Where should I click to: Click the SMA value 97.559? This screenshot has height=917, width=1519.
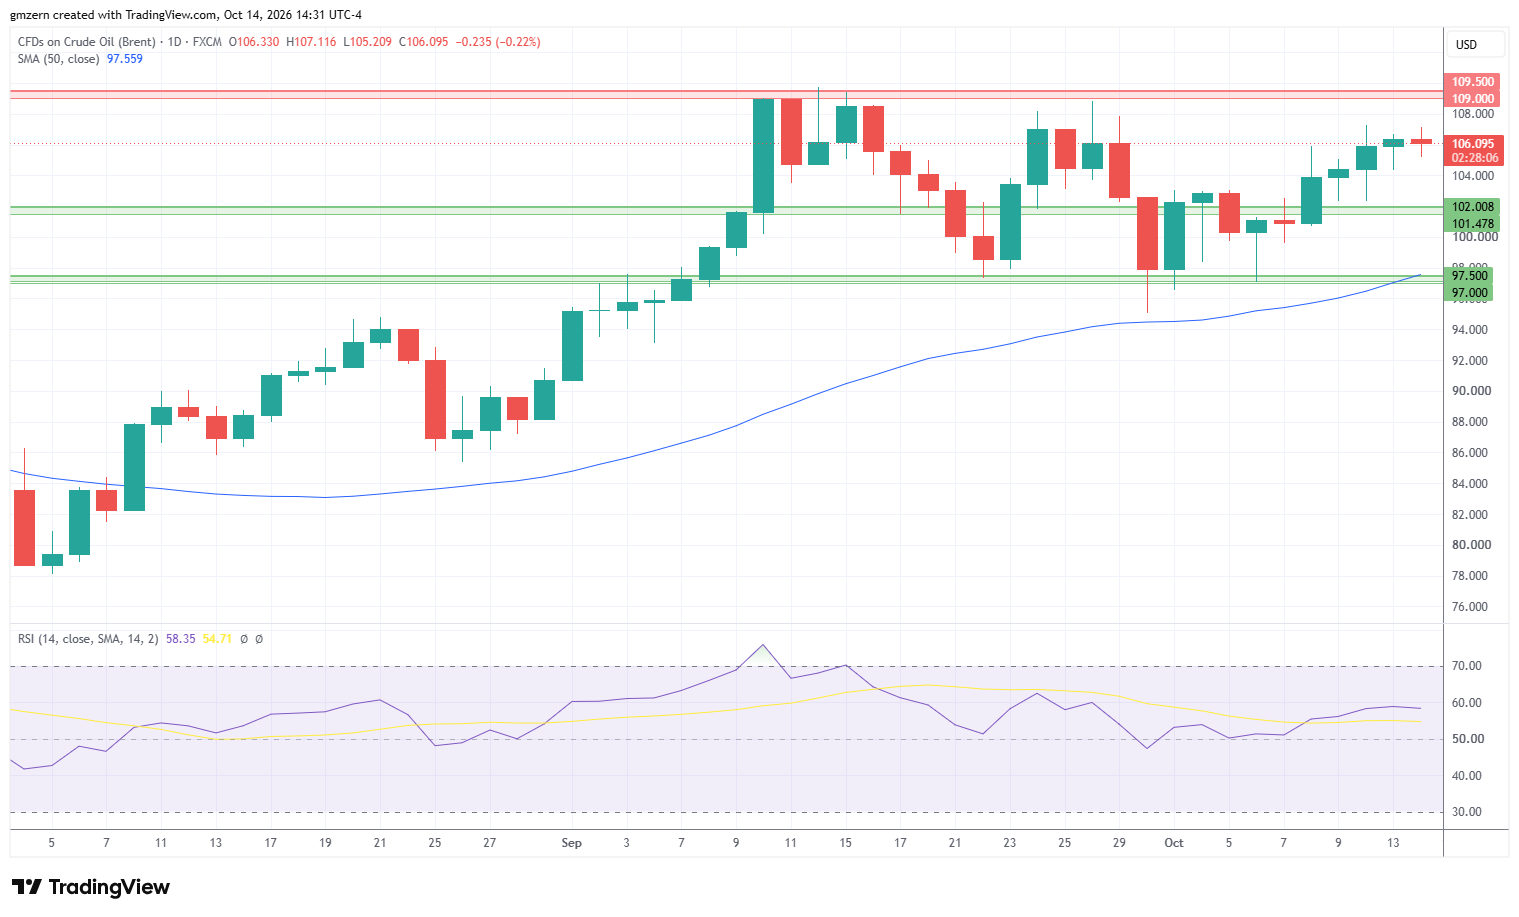pos(125,59)
